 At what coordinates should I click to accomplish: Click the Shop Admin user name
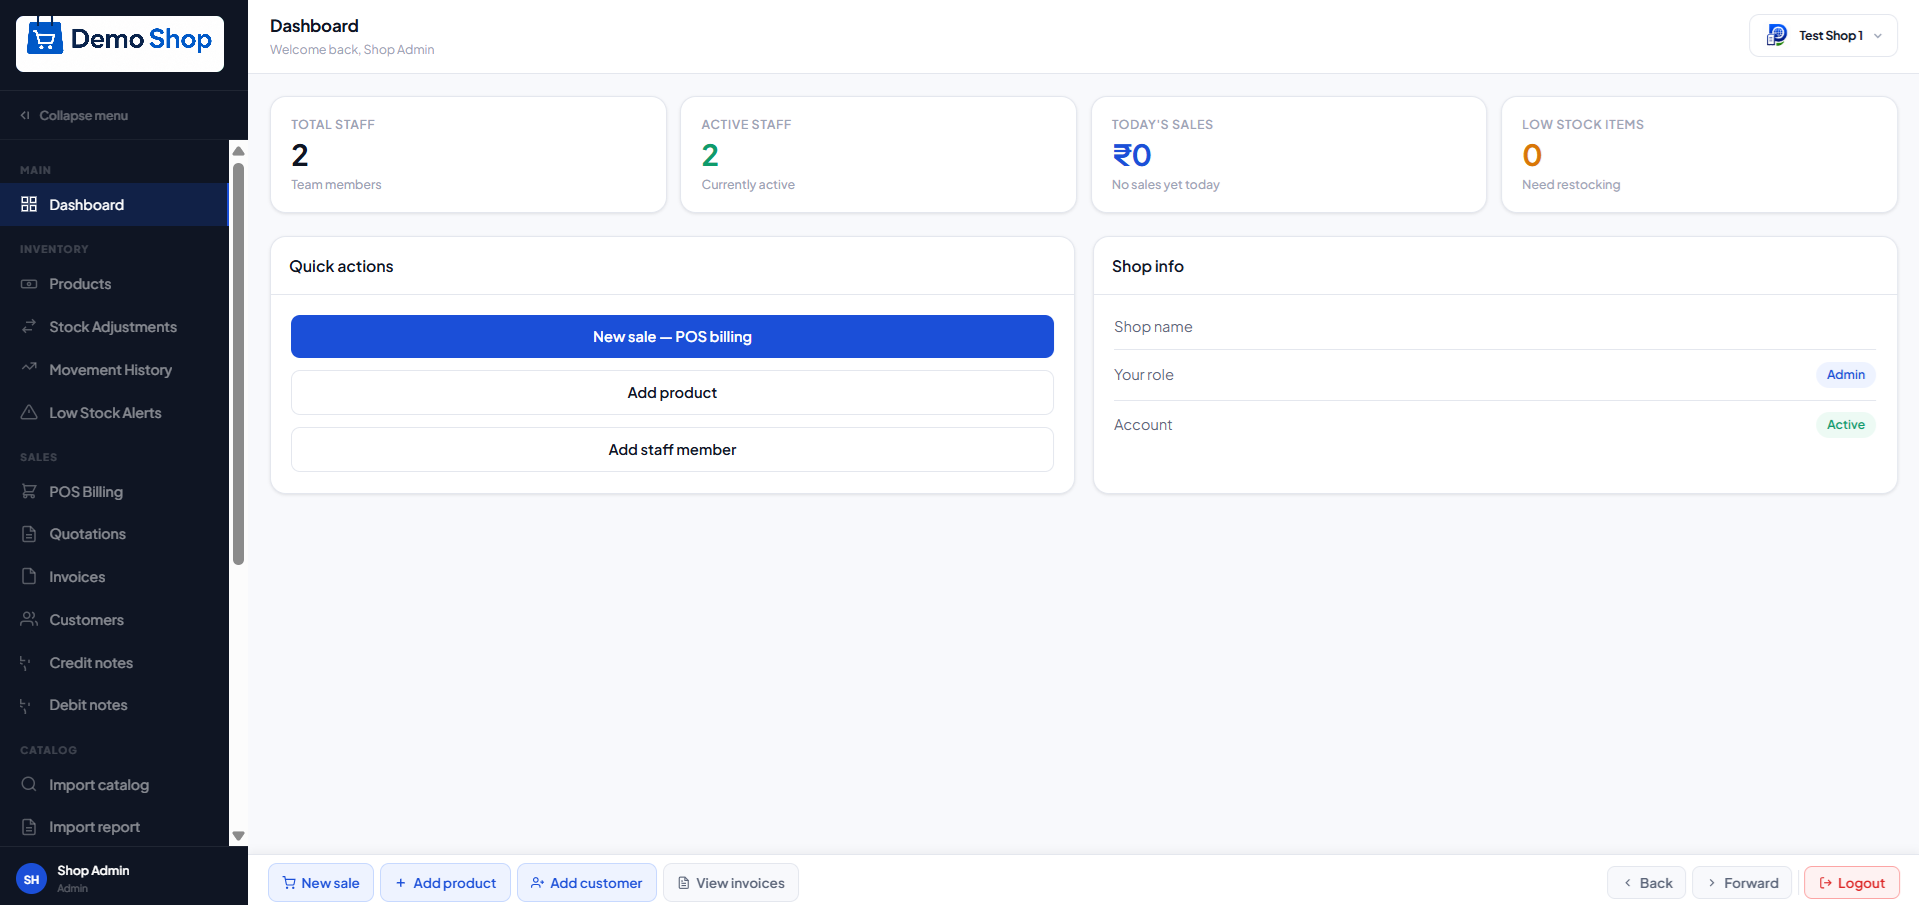[93, 871]
